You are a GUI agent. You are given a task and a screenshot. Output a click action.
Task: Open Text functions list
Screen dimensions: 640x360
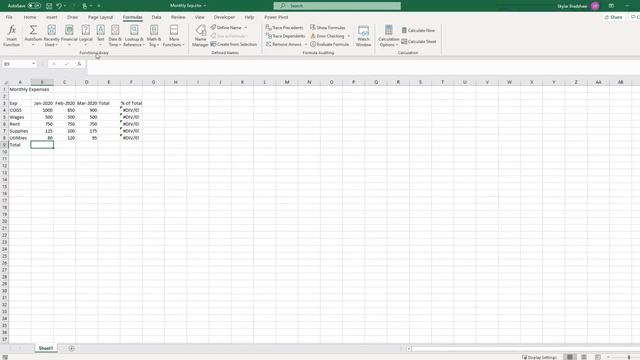pos(100,36)
